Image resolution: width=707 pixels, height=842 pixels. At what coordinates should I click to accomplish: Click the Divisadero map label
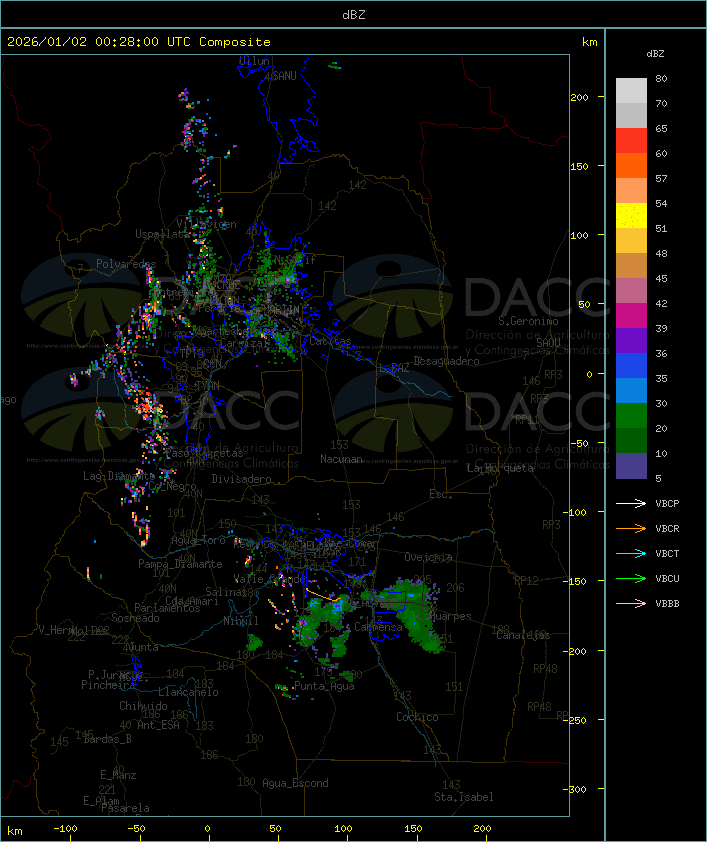pyautogui.click(x=242, y=478)
